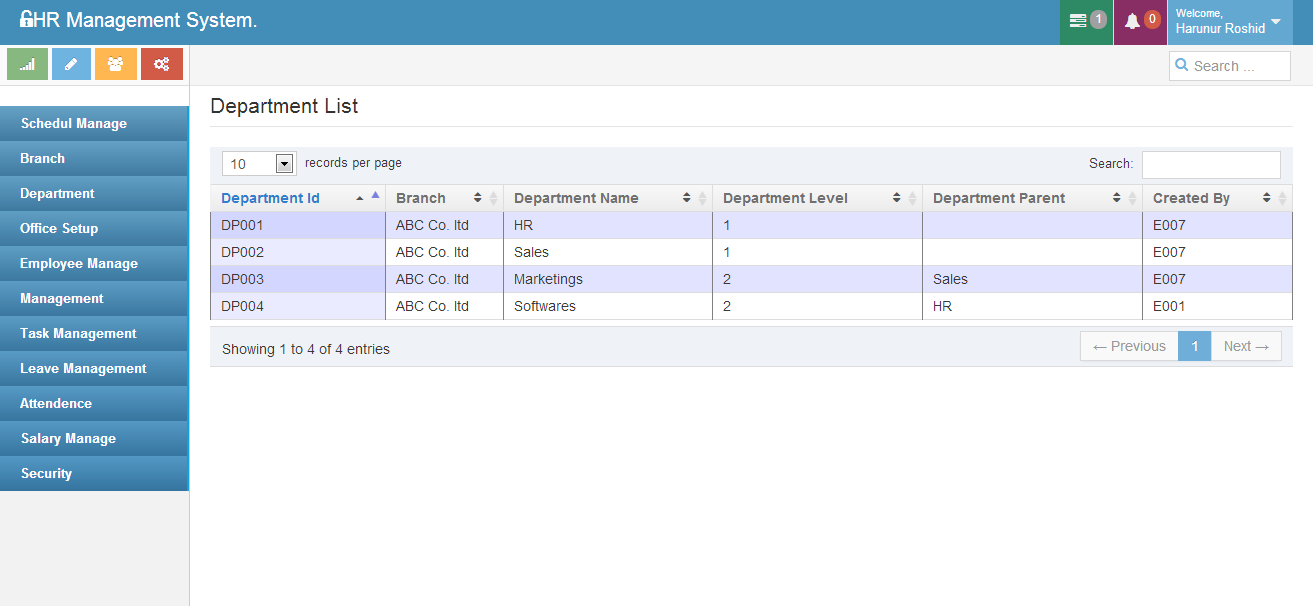
Task: Click the blue pencil edit shortcut icon
Action: click(71, 64)
